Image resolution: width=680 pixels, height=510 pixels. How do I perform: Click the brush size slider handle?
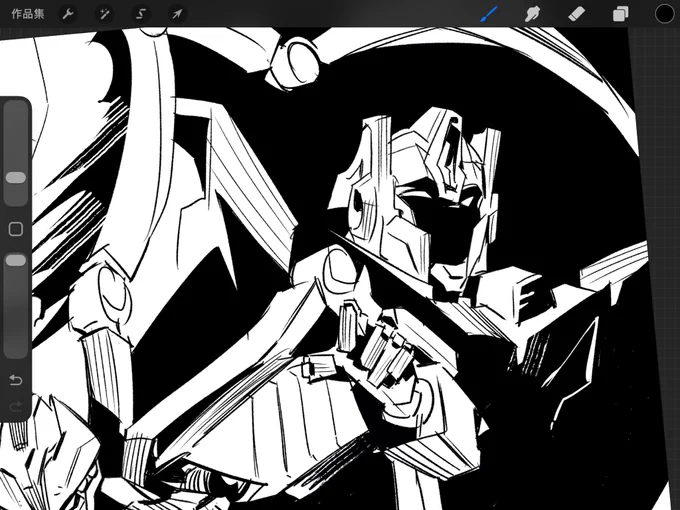[16, 177]
